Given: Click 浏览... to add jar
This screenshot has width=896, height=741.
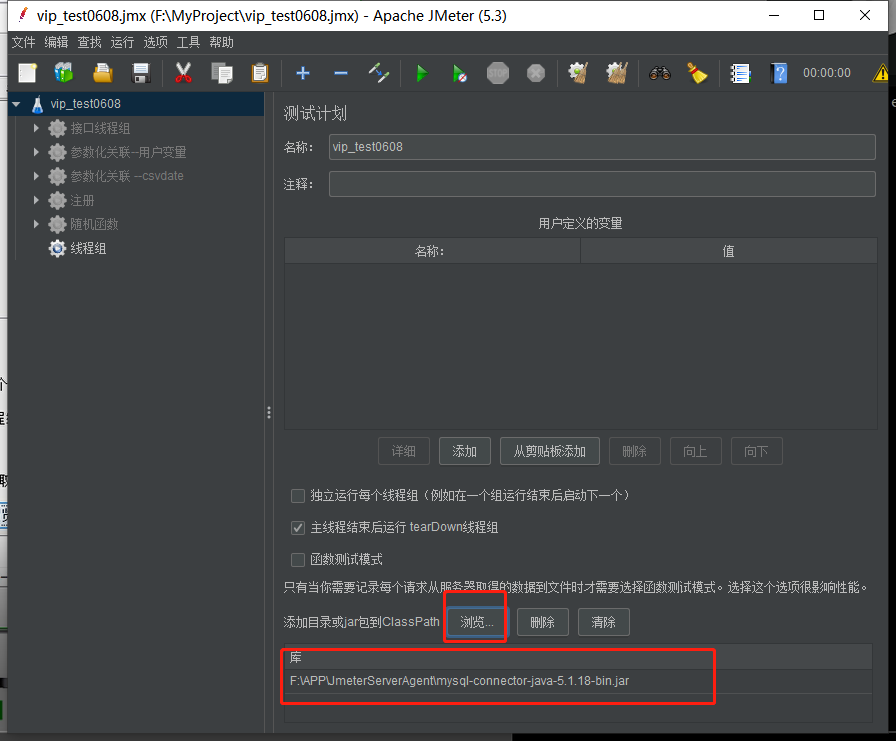Looking at the screenshot, I should point(477,622).
